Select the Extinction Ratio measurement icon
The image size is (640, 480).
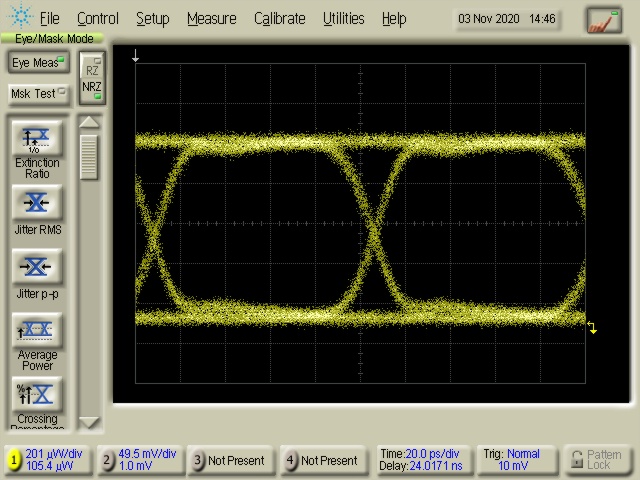pyautogui.click(x=37, y=138)
